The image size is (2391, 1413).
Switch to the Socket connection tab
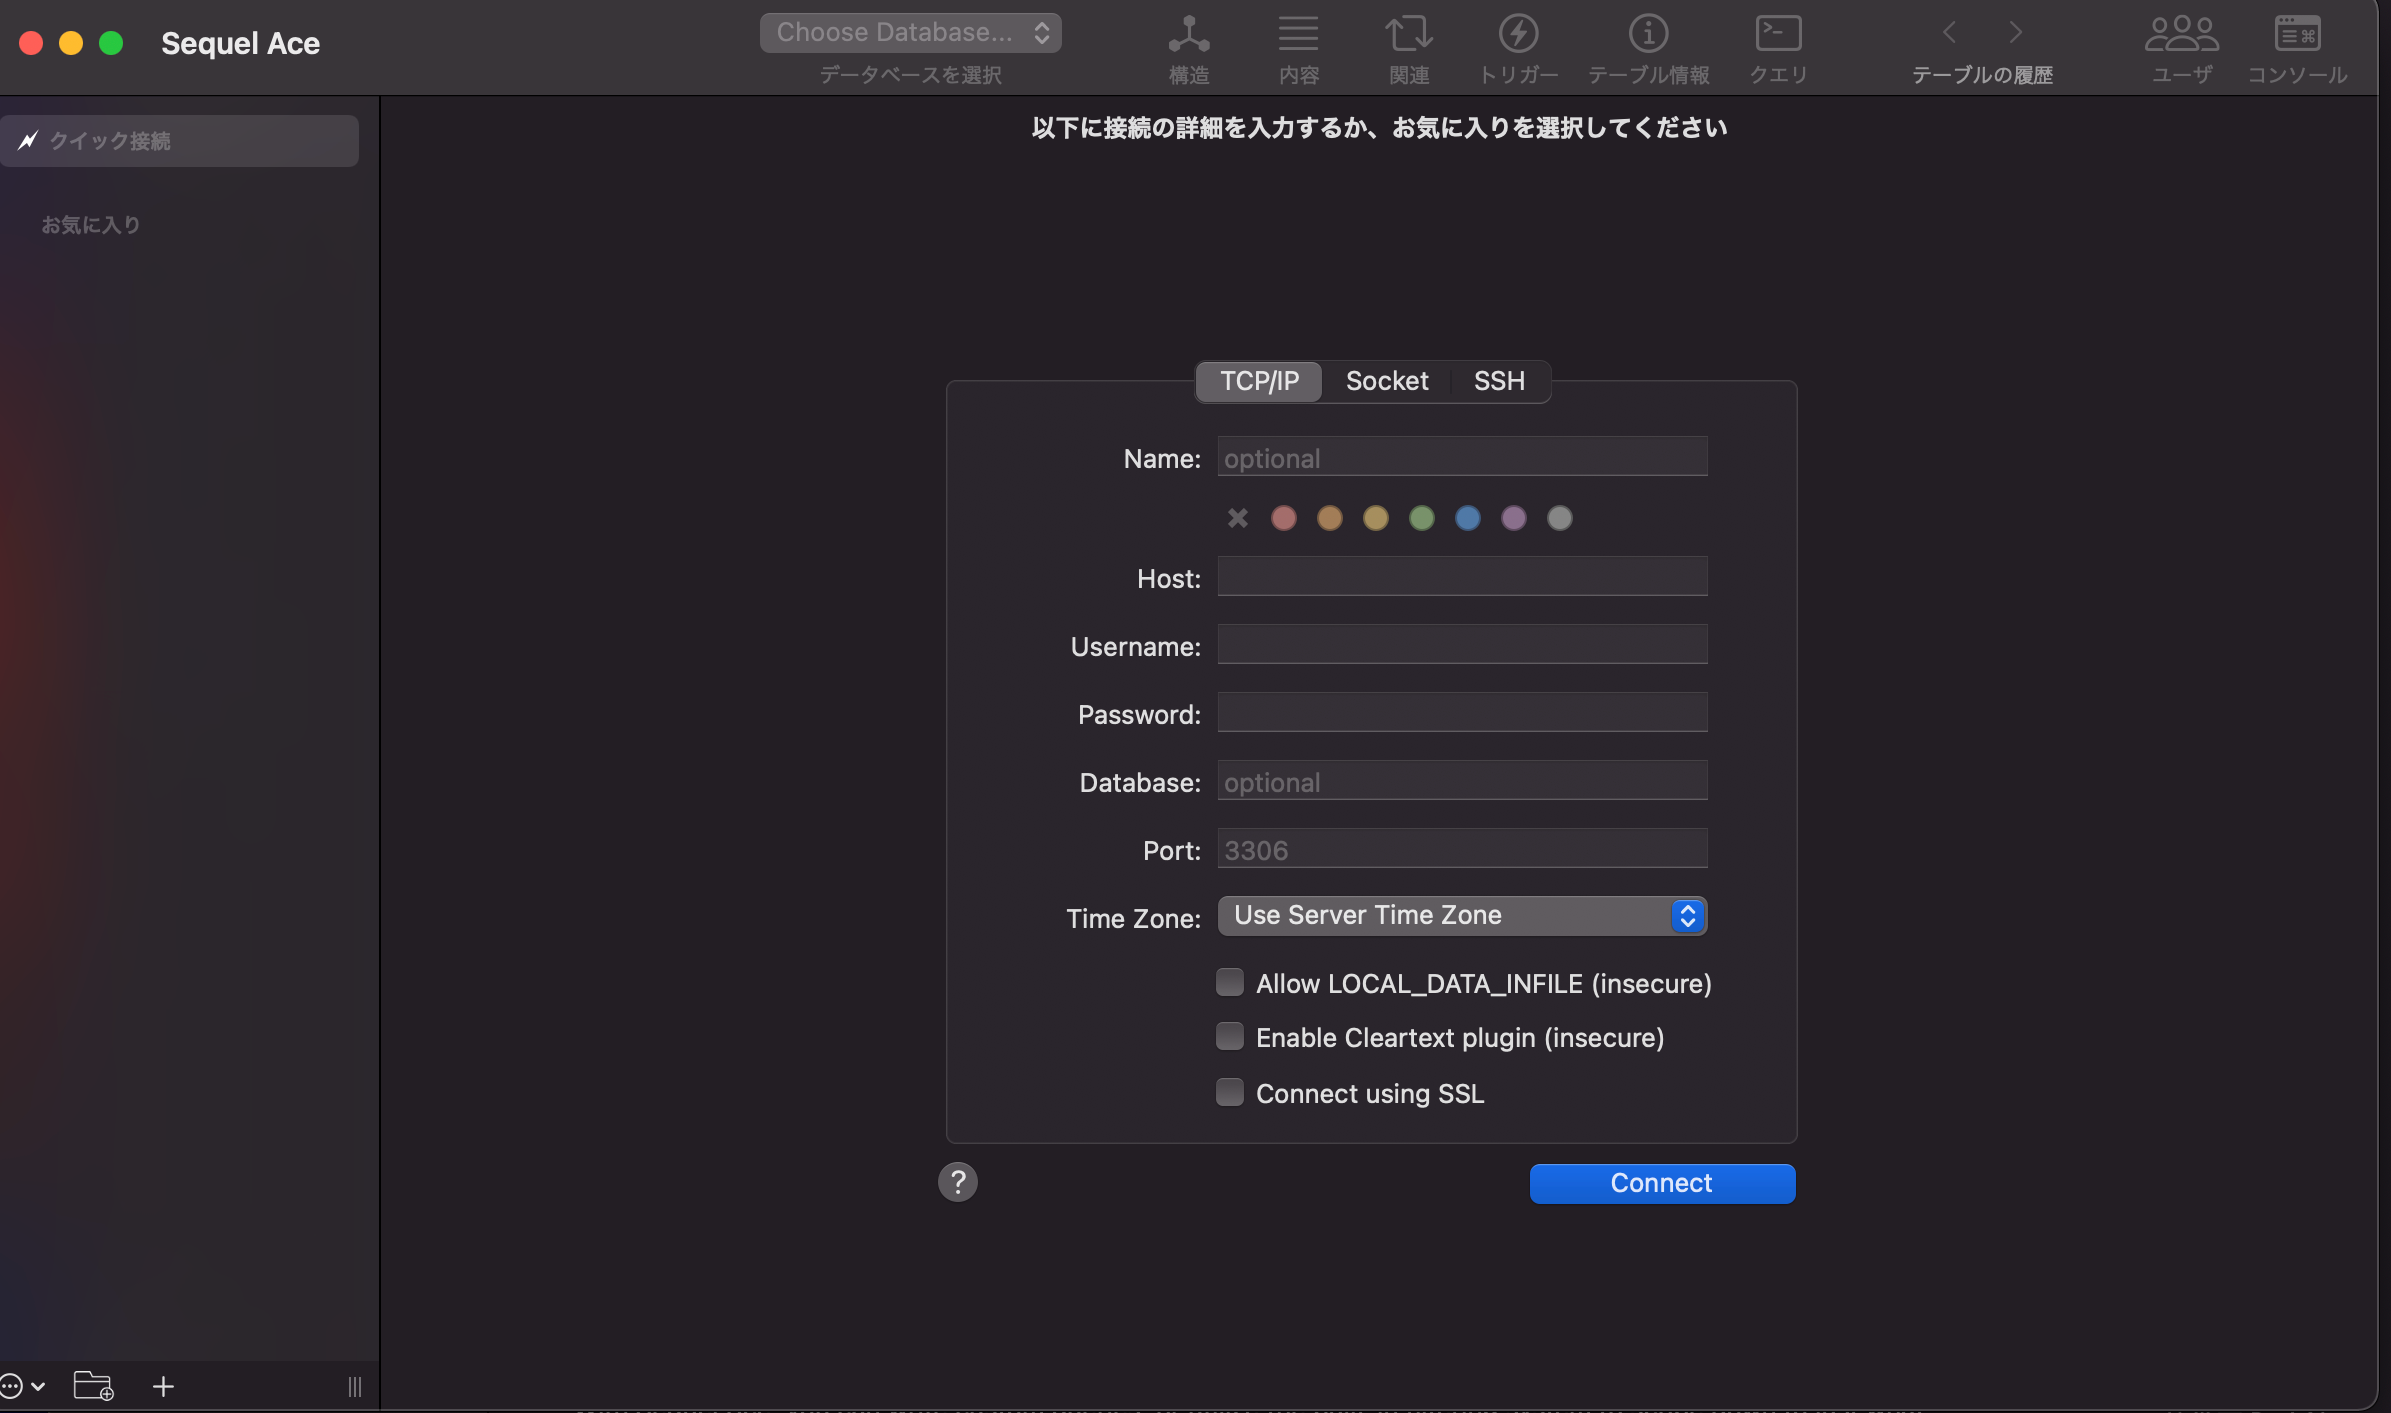1386,381
